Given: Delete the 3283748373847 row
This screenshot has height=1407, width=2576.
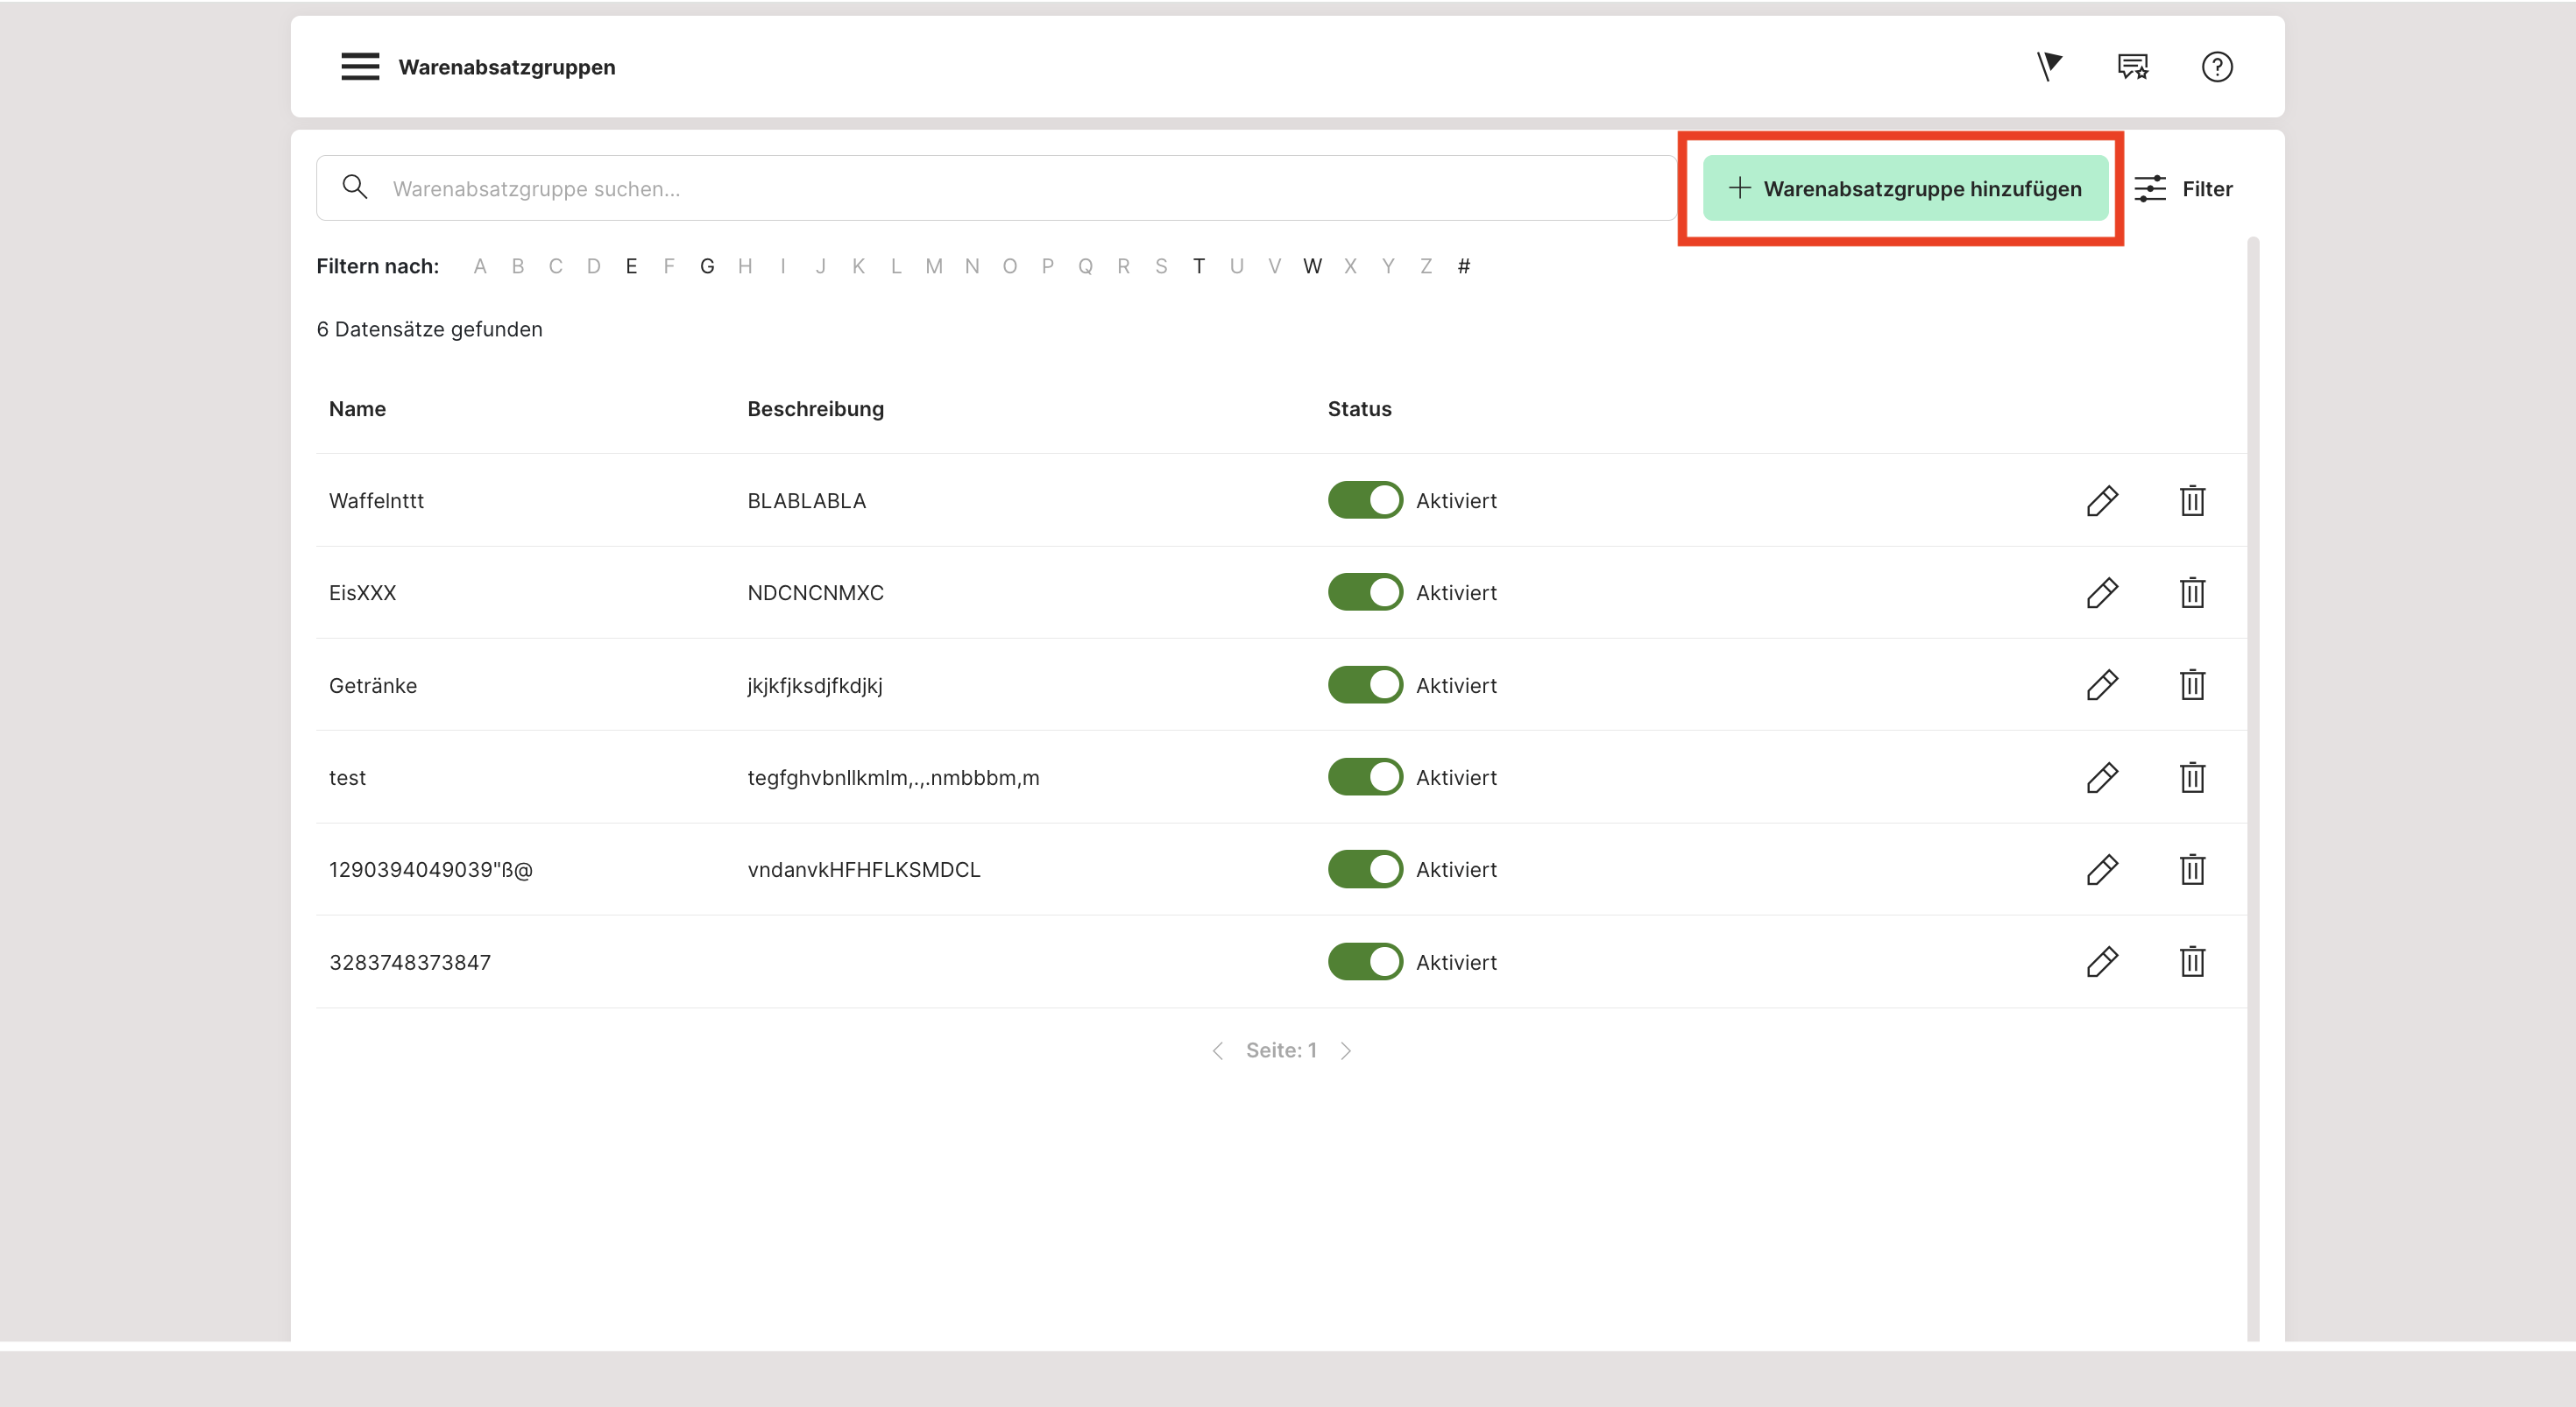Looking at the screenshot, I should click(2192, 962).
